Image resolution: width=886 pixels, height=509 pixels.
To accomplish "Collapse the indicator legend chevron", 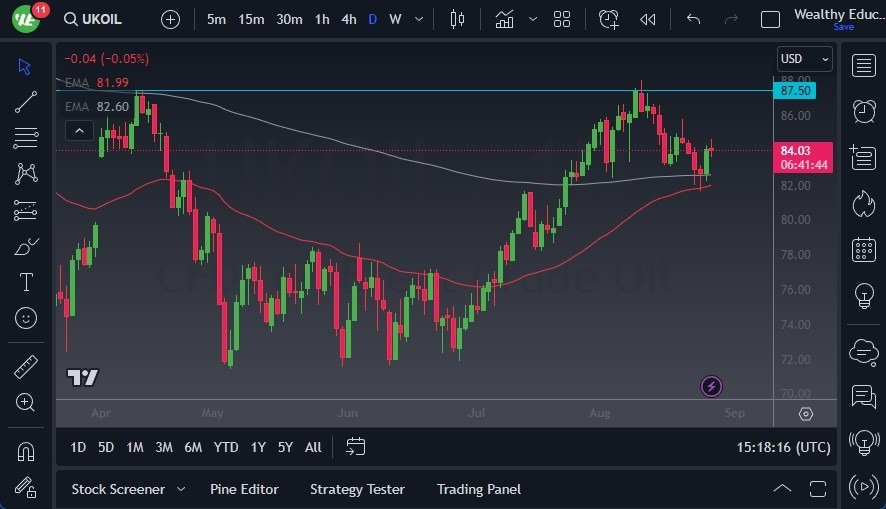I will pos(80,131).
